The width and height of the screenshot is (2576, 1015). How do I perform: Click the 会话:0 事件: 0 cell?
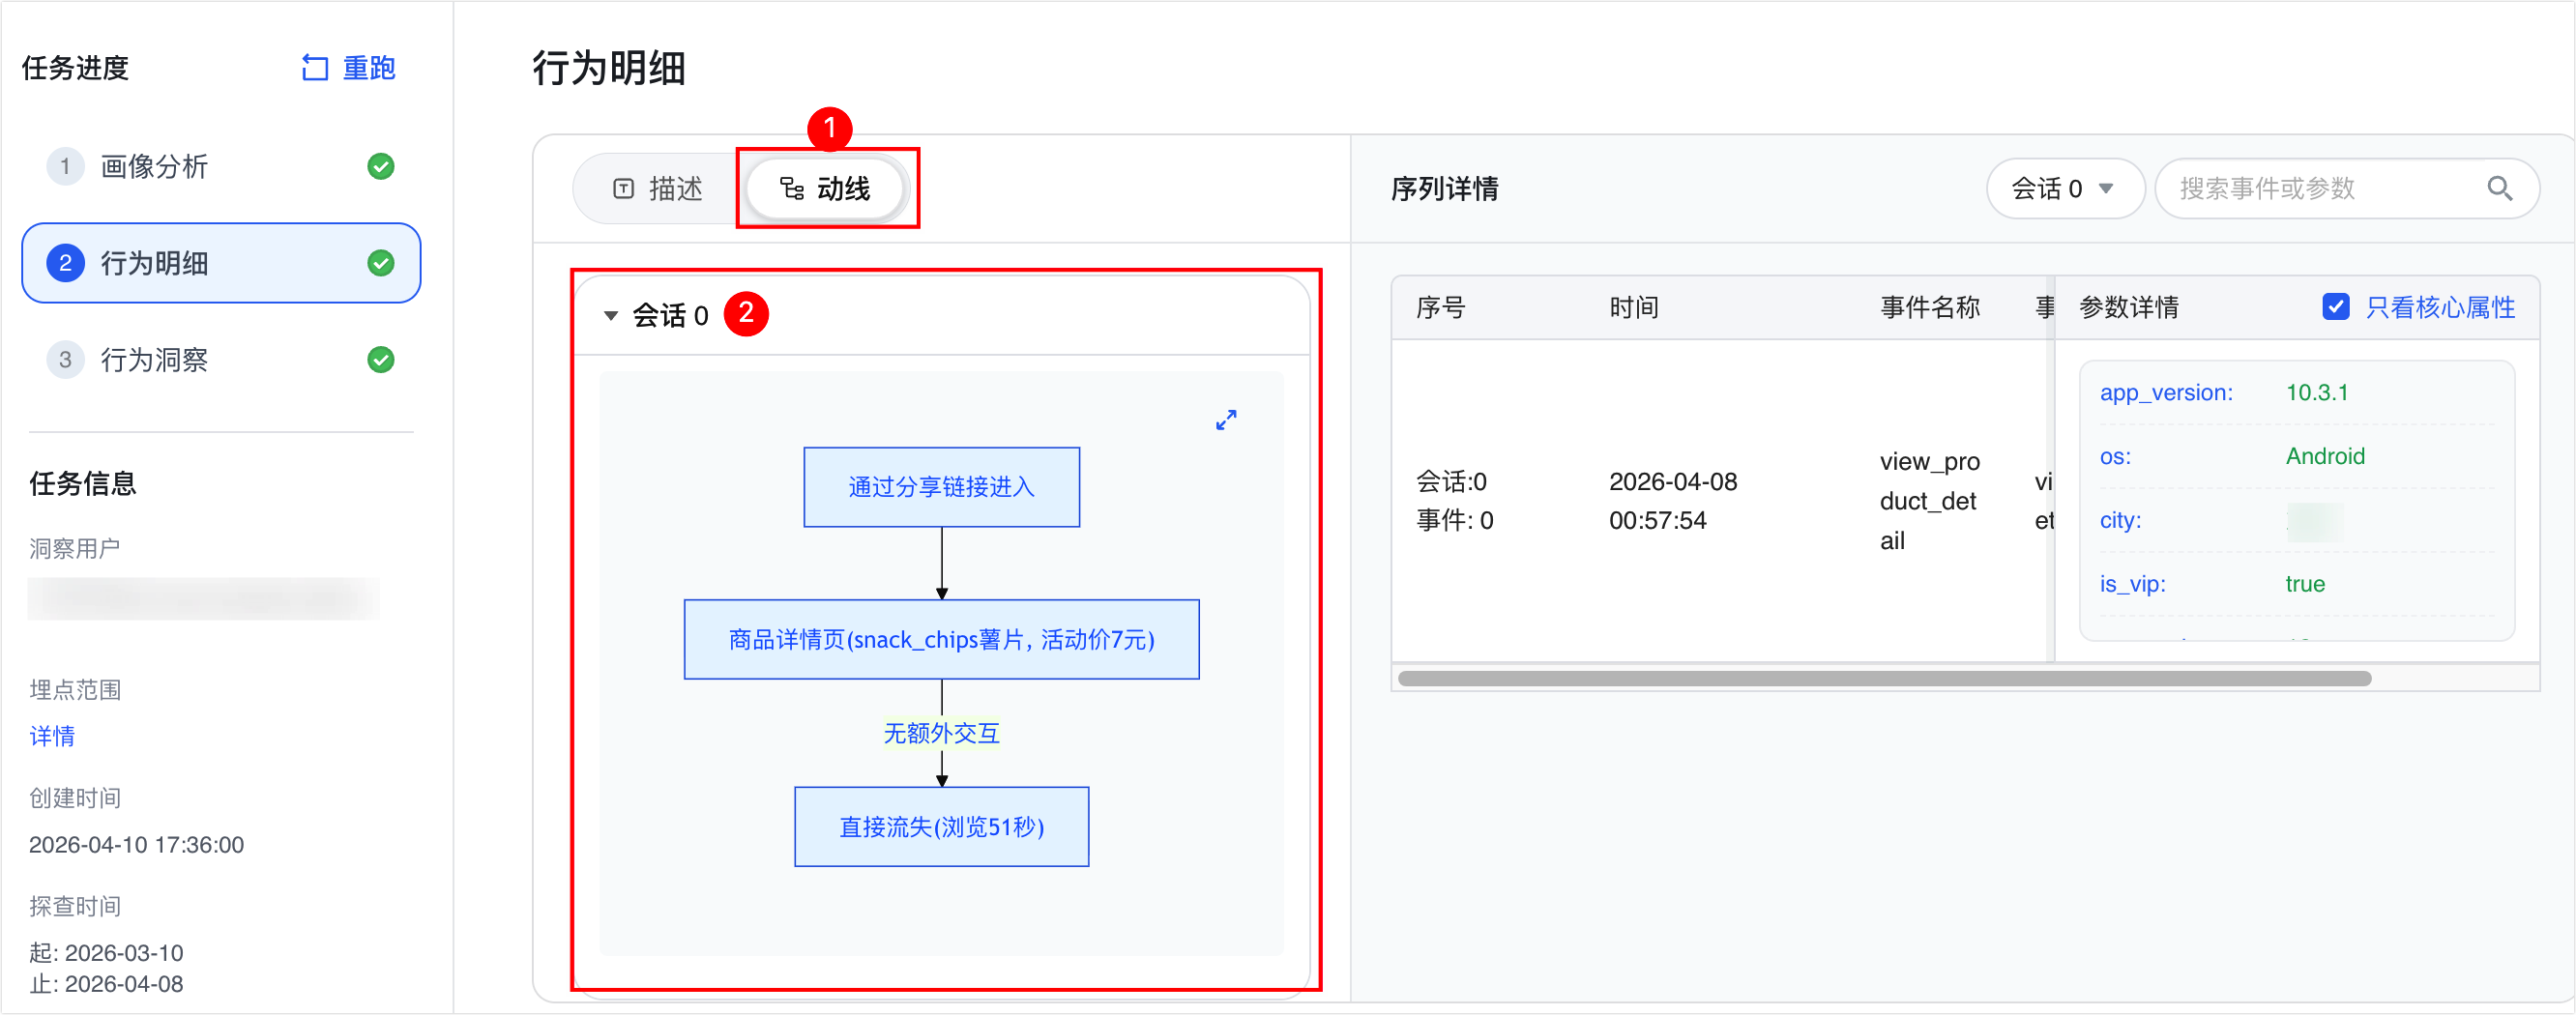click(1455, 501)
